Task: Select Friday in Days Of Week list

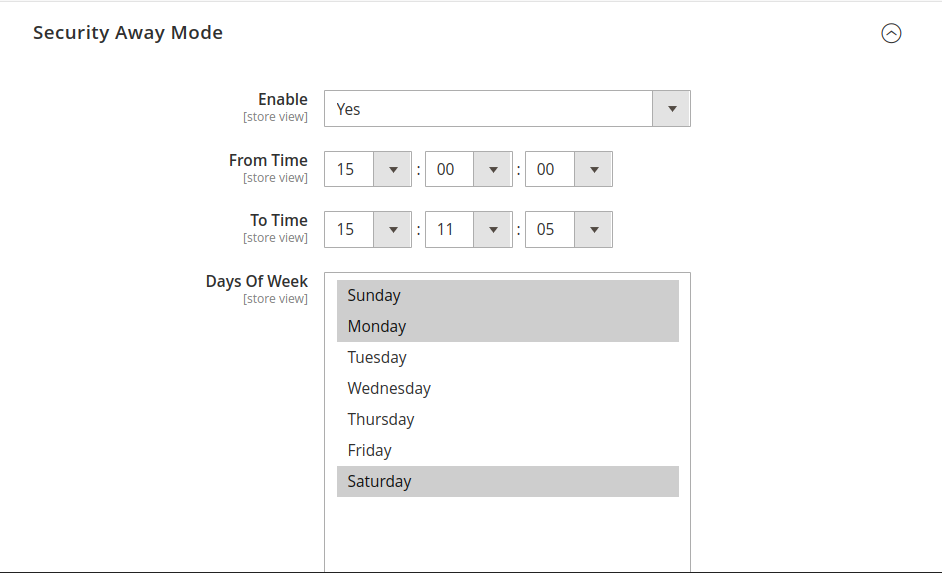Action: coord(508,450)
